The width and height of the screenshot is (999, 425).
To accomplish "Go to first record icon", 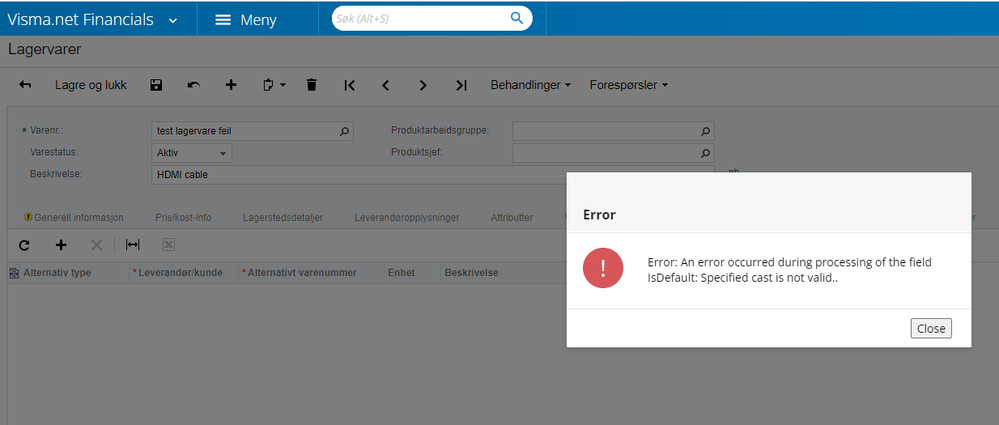I will click(349, 85).
